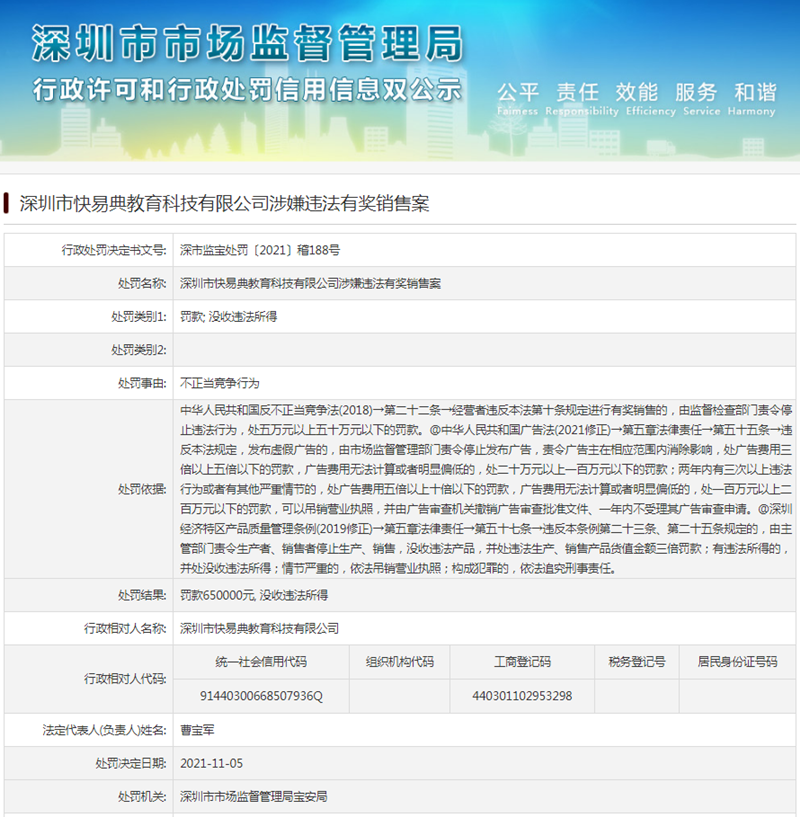Click legal representative name 曹宝军
The image size is (800, 817).
click(x=197, y=730)
